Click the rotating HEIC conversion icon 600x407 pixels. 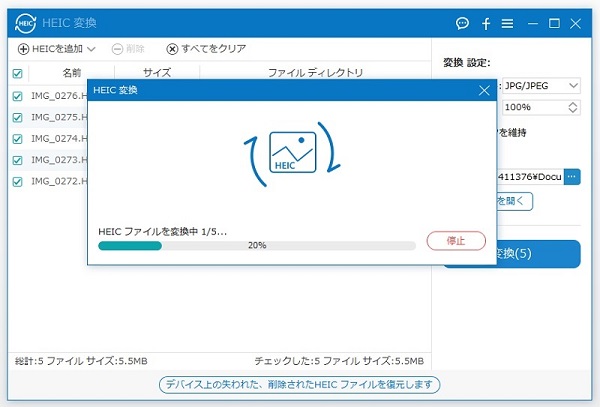pyautogui.click(x=293, y=153)
